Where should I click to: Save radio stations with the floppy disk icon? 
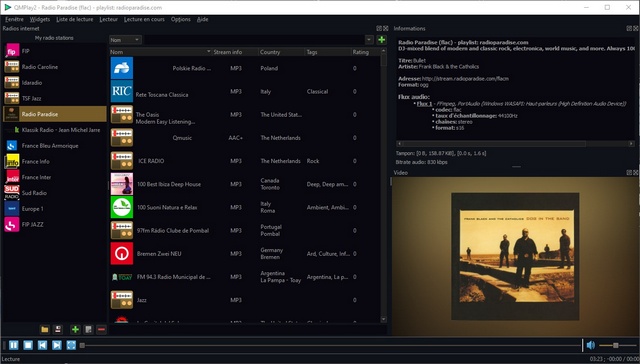(x=58, y=329)
